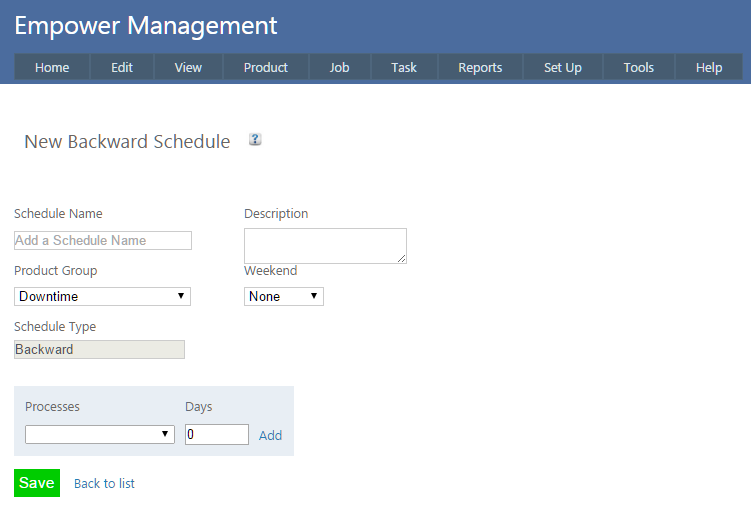Click the Schedule Name input field
Image resolution: width=751 pixels, height=512 pixels.
pos(102,240)
